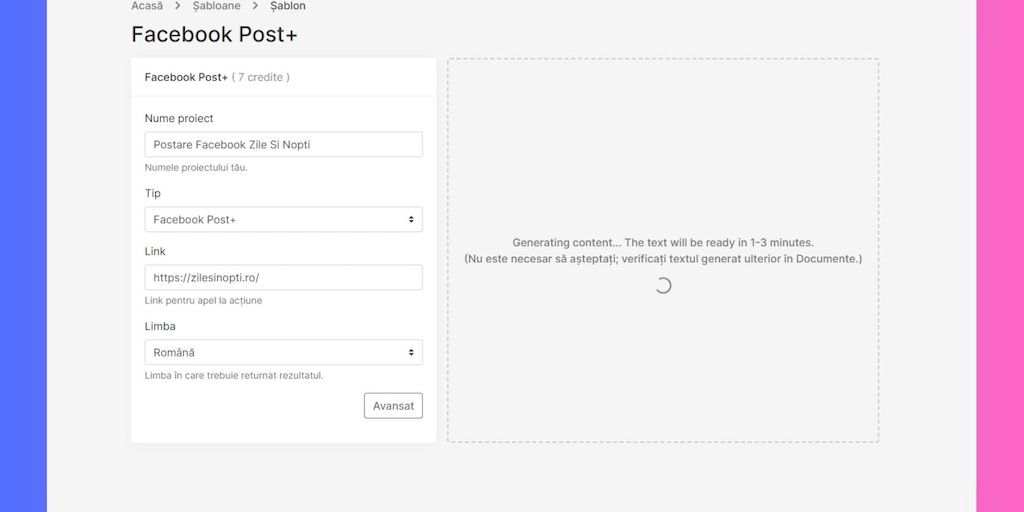Viewport: 1024px width, 512px height.
Task: Click the chevron between Șabloane and Șablon
Action: click(x=255, y=6)
